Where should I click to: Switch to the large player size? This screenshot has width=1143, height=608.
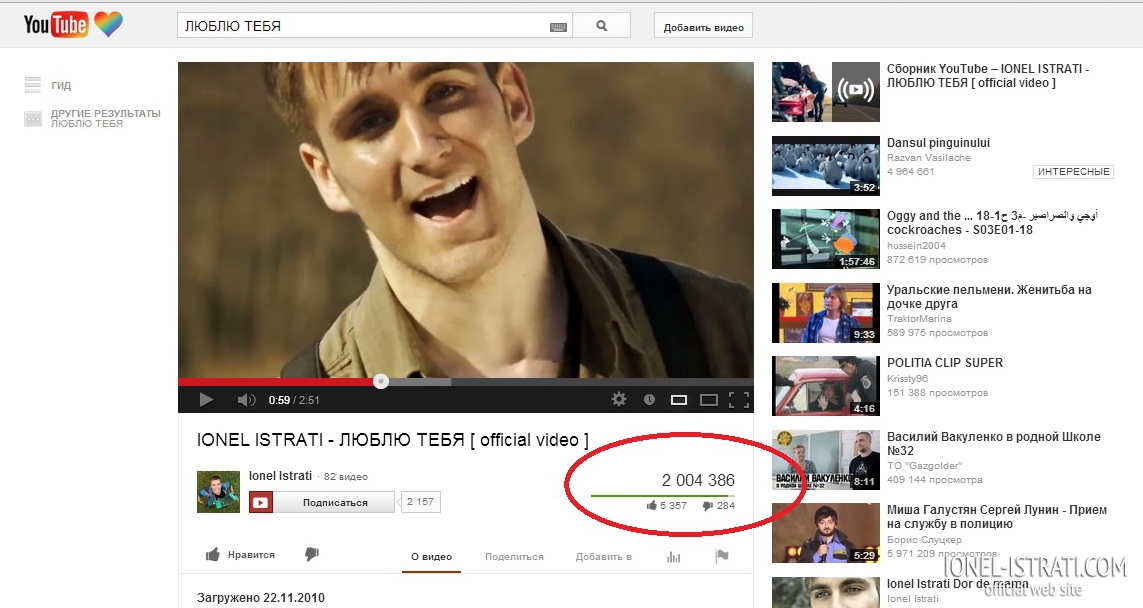coord(709,400)
